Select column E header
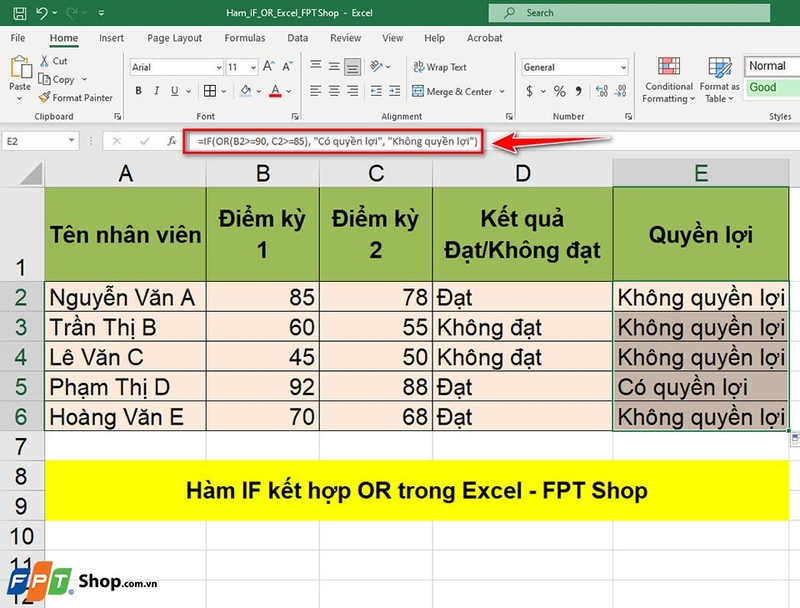 pyautogui.click(x=701, y=173)
